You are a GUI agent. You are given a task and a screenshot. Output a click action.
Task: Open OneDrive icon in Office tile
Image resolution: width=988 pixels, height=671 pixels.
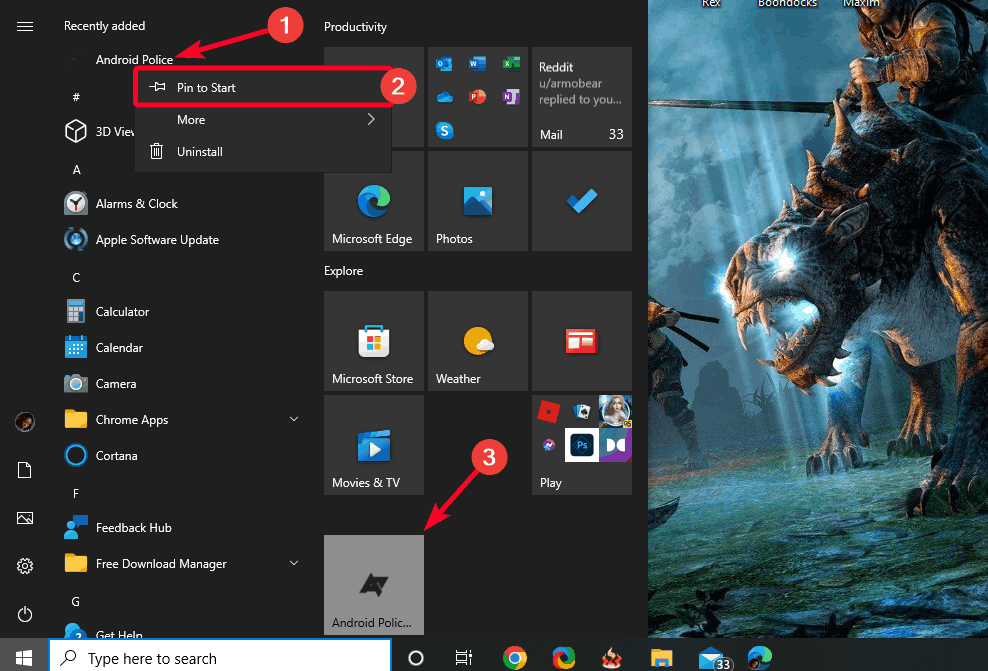pos(445,97)
